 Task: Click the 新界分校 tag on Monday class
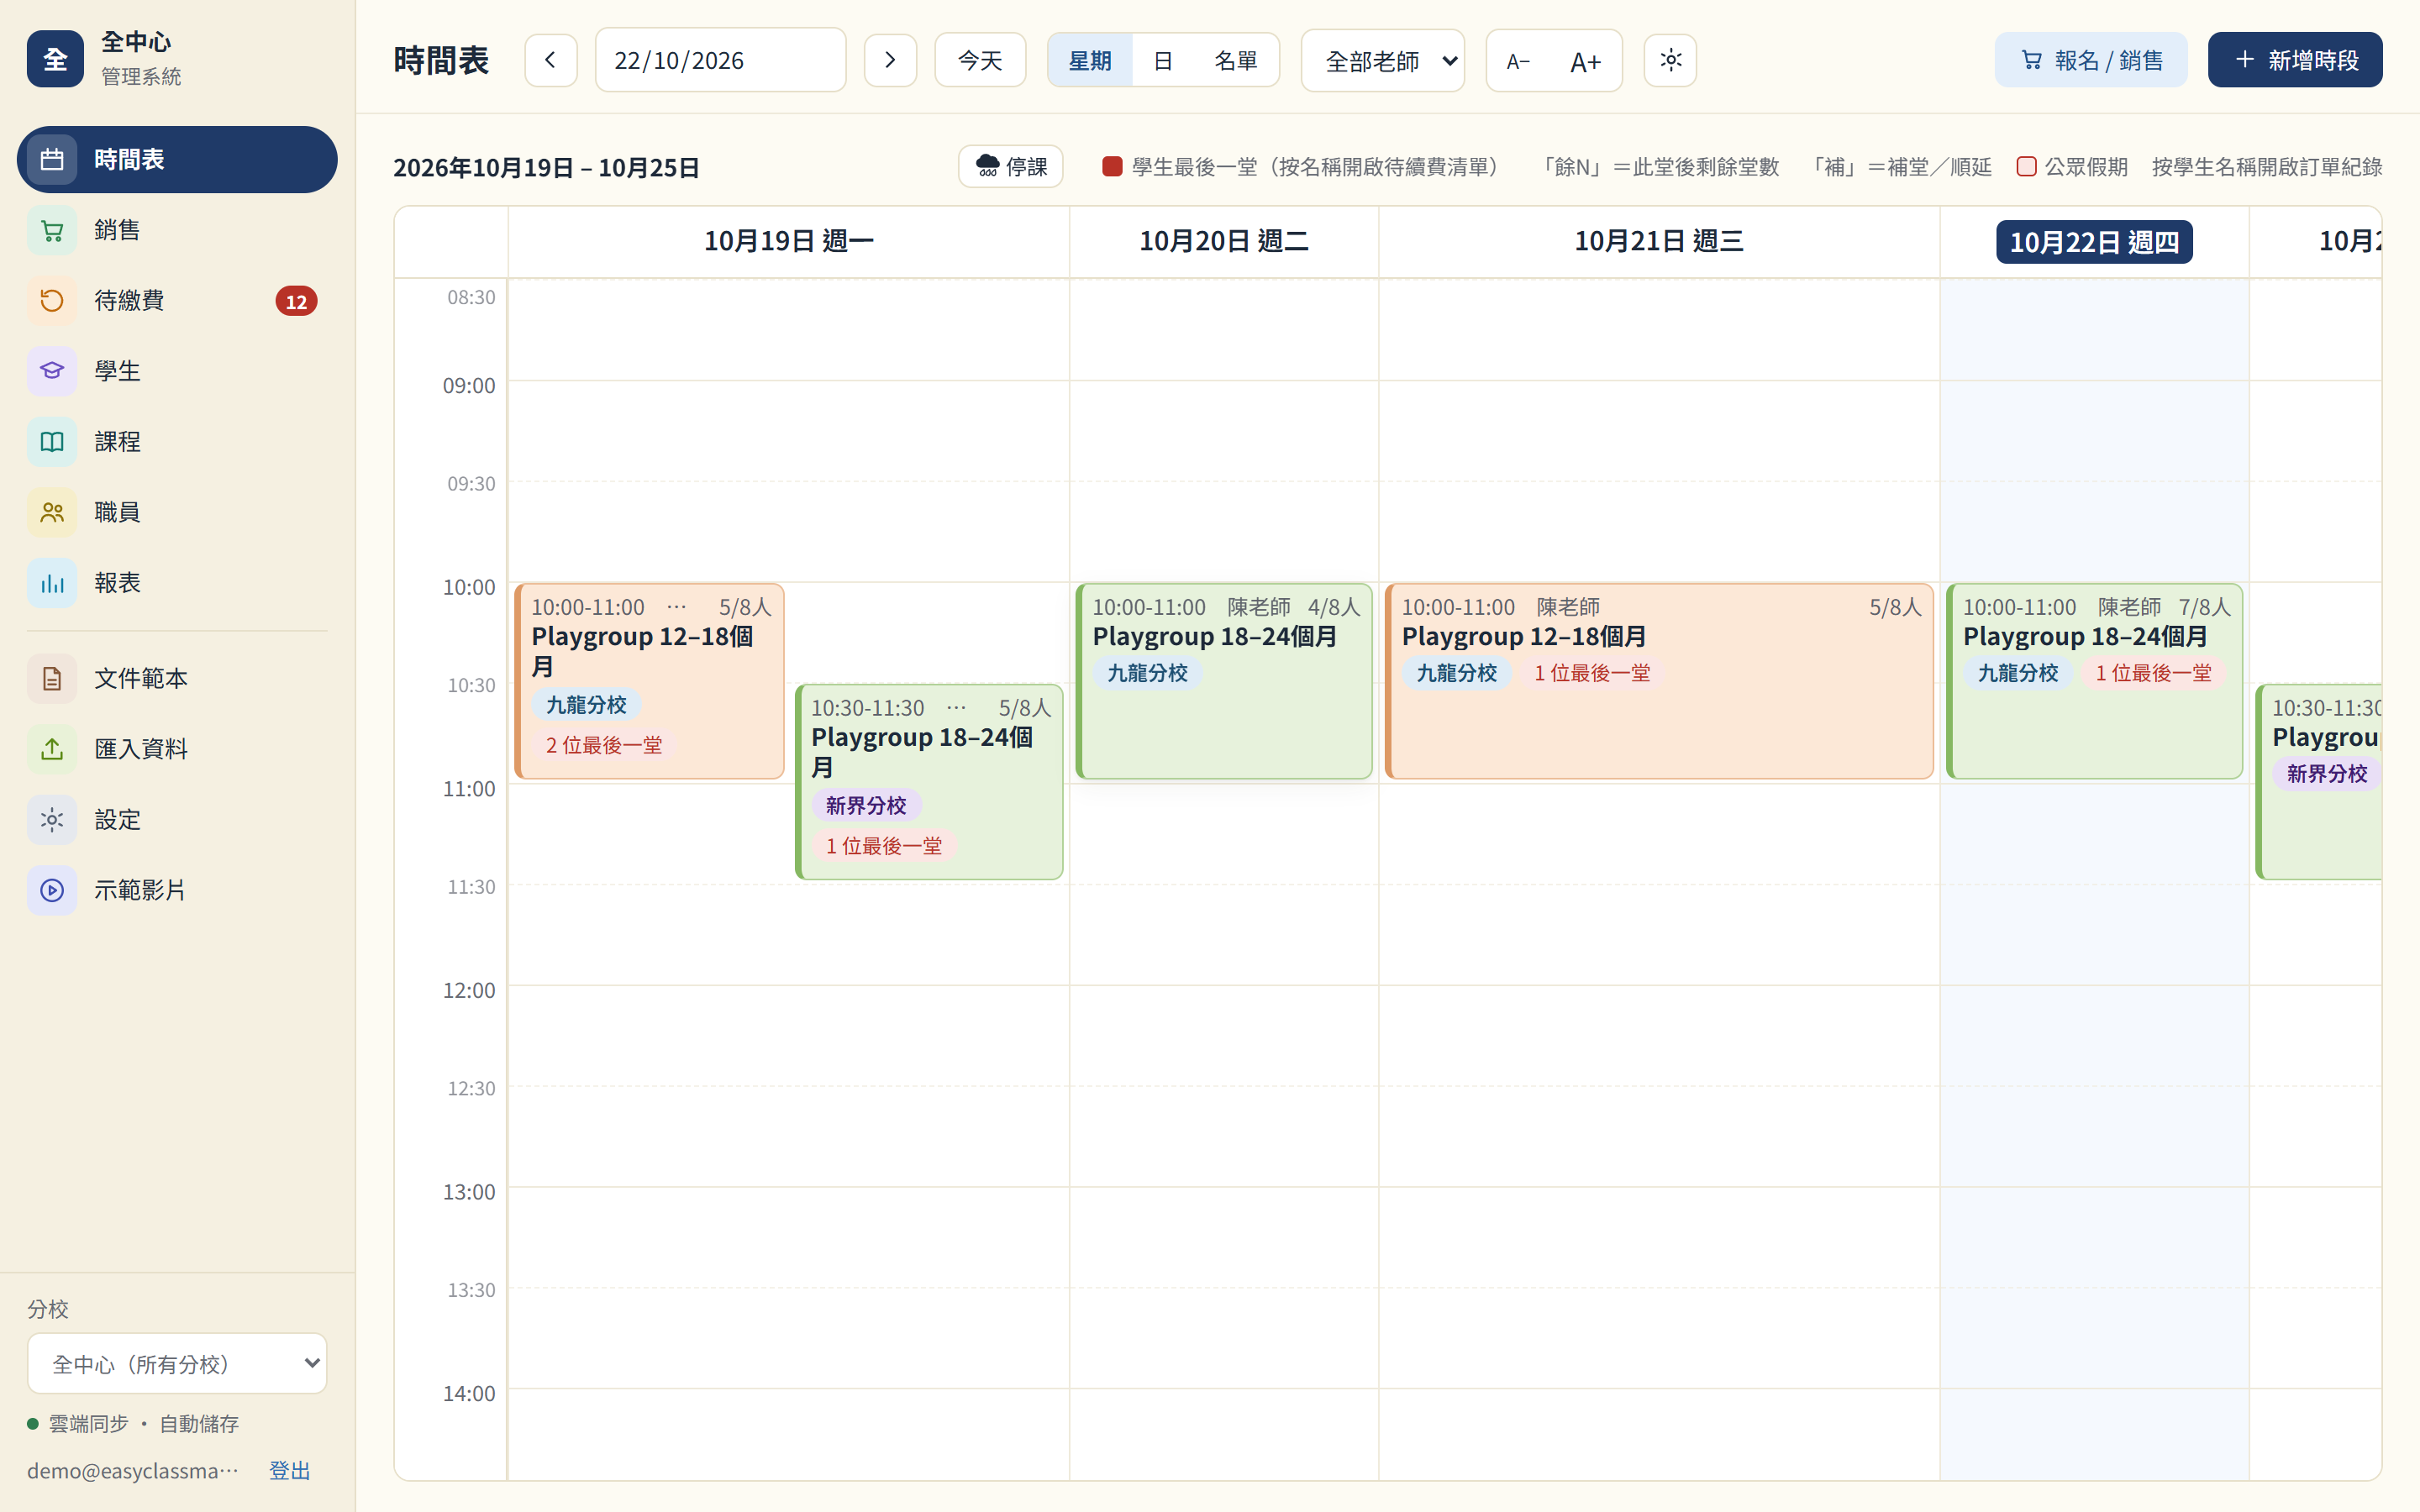point(866,806)
